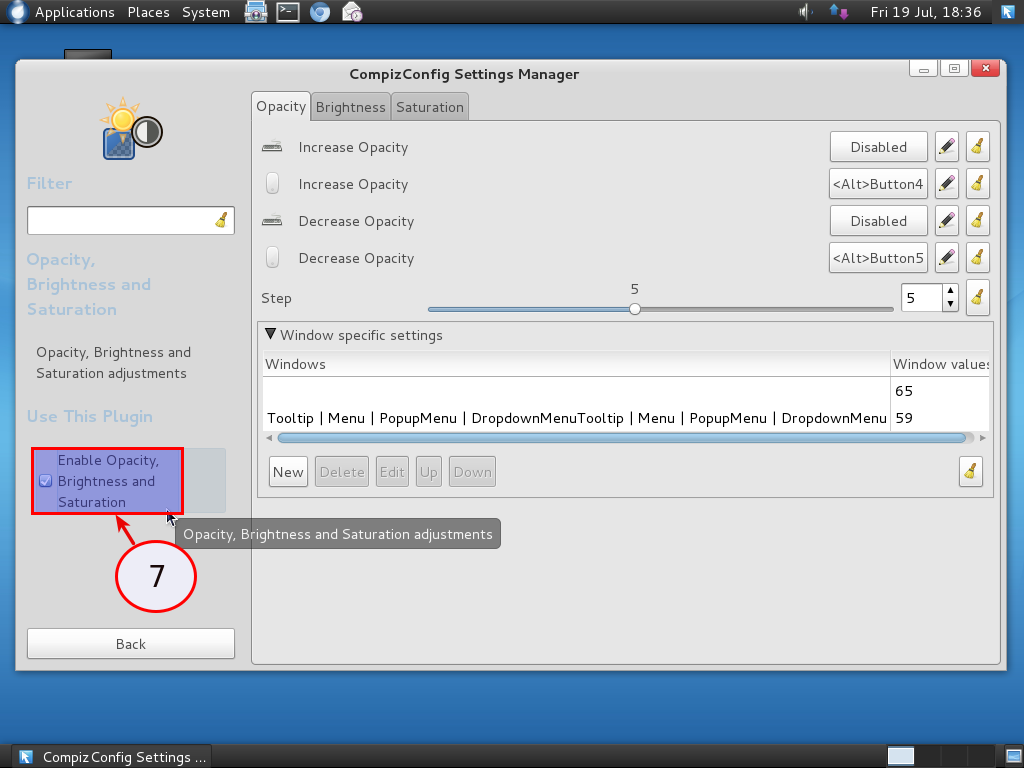
Task: Switch to the Saturation tab
Action: (x=430, y=107)
